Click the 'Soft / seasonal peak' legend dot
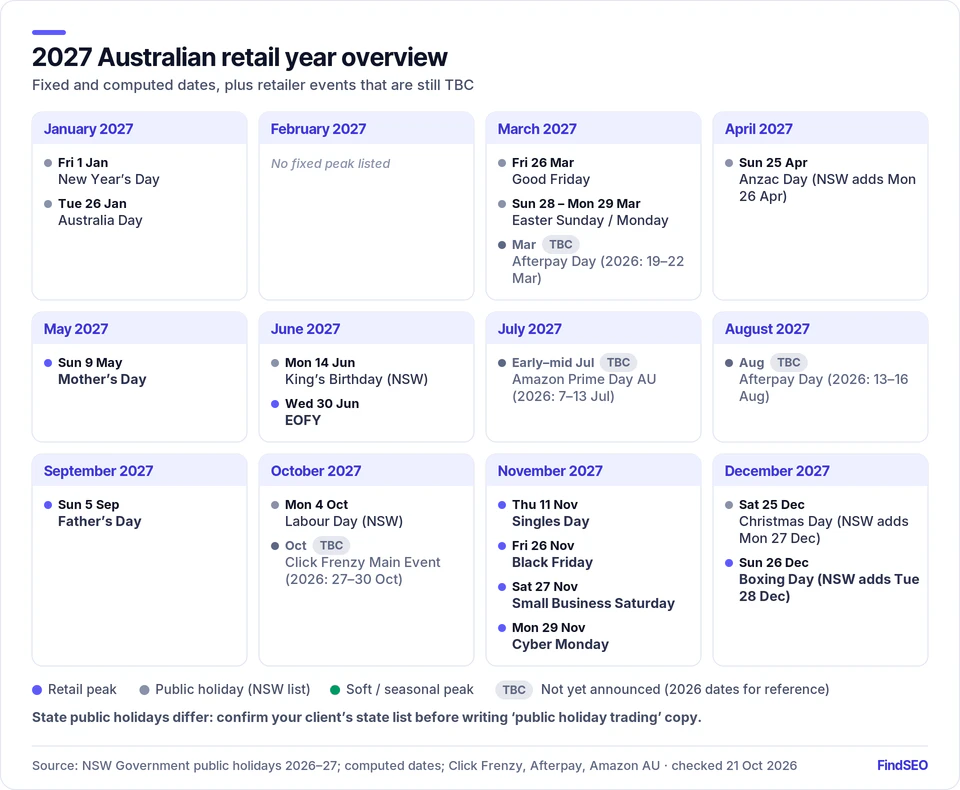 pyautogui.click(x=335, y=690)
